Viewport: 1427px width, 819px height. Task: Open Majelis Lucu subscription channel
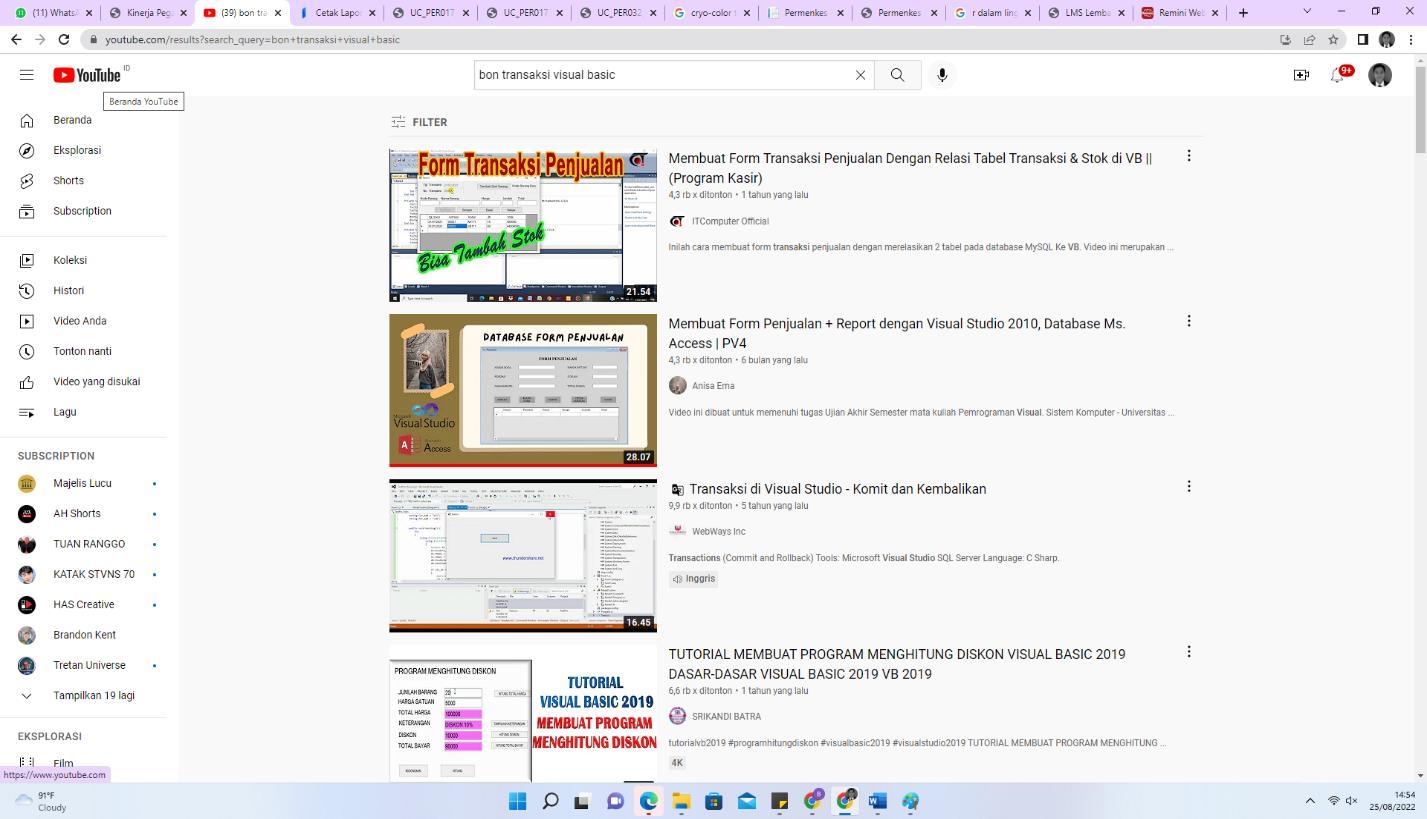click(83, 484)
